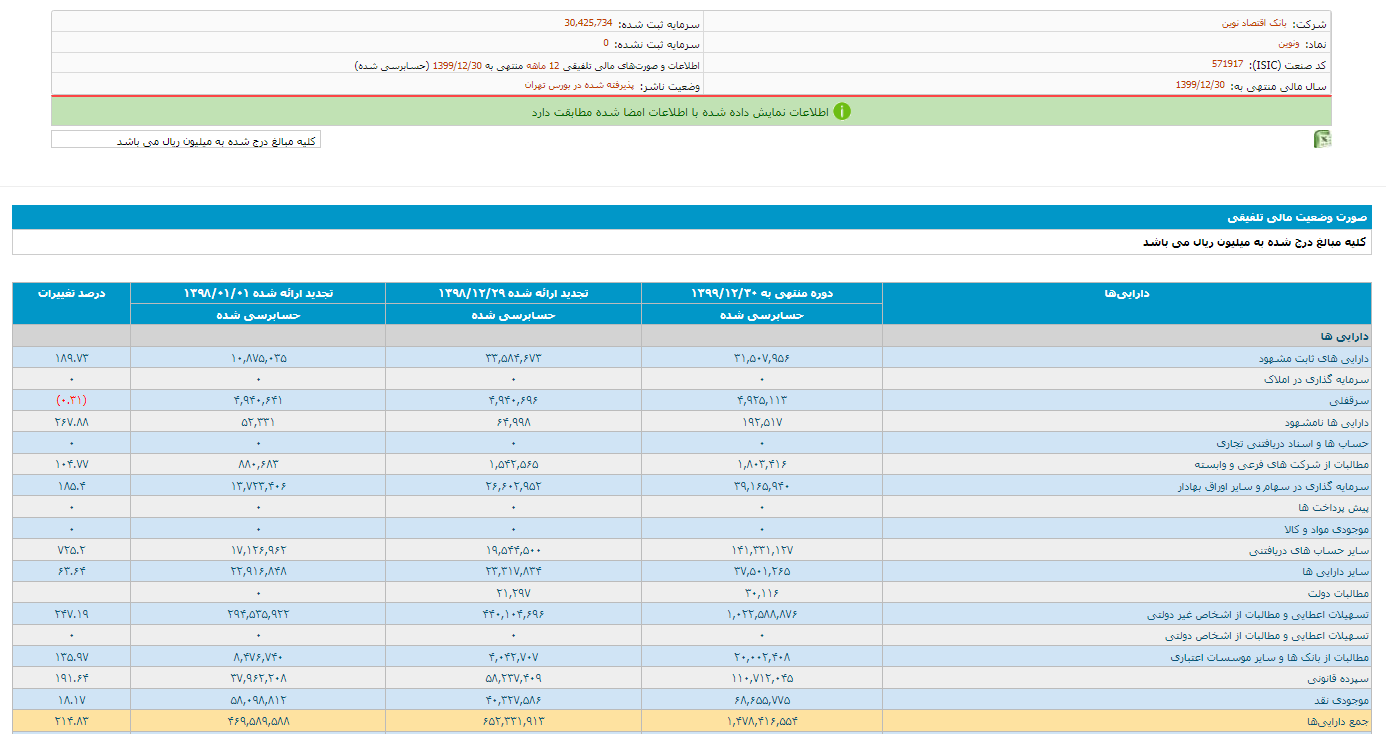The image size is (1386, 734).
Task: Click the fiscal year end date 1399/12/30
Action: [x=1200, y=85]
